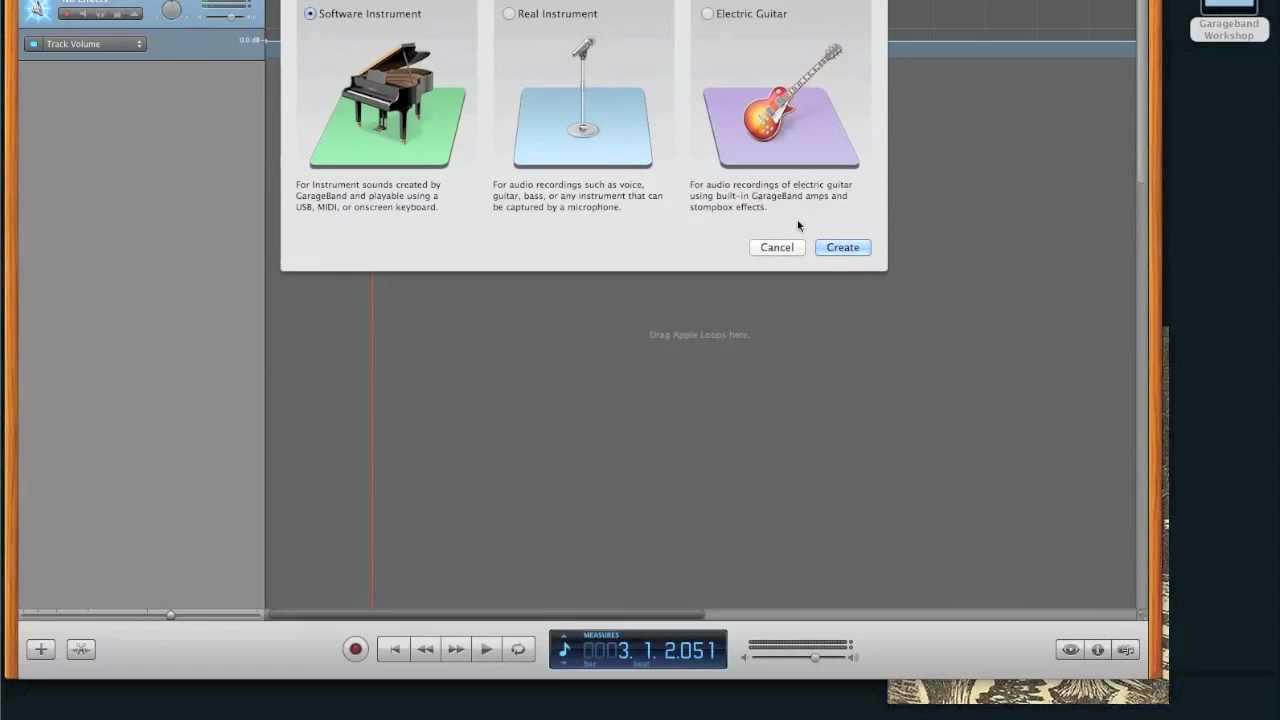Click the track instrument icon in the header
This screenshot has height=720, width=1280.
pos(37,10)
